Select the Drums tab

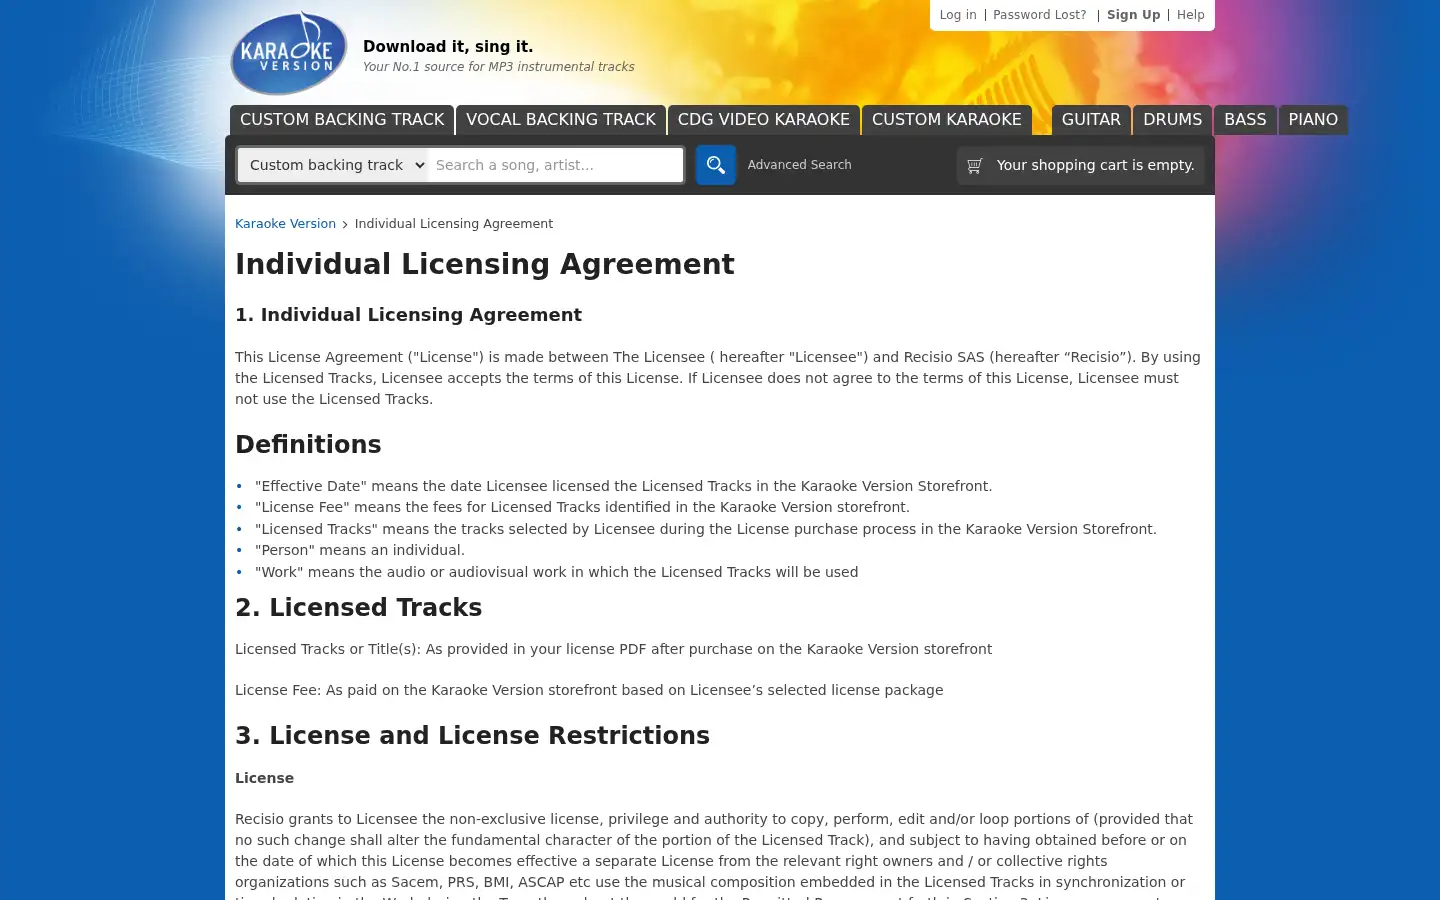(x=1173, y=120)
